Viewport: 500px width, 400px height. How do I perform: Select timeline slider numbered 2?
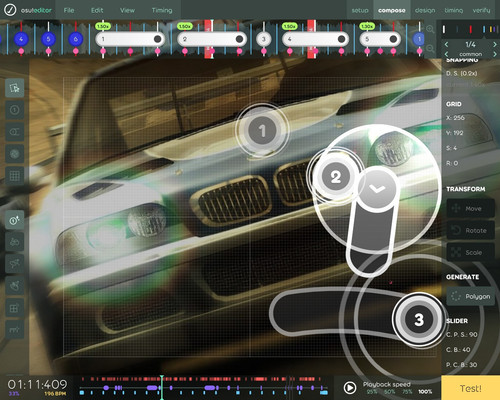pos(212,39)
